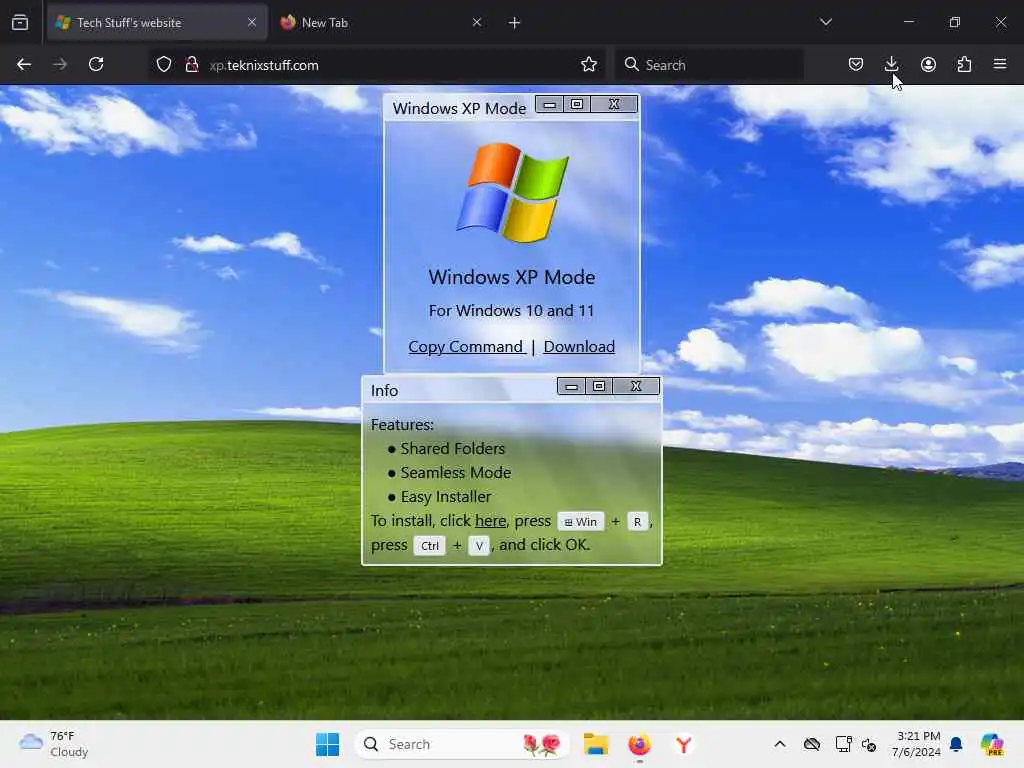
Task: Open the weather widget showing 76°F Cloudy
Action: 54,744
